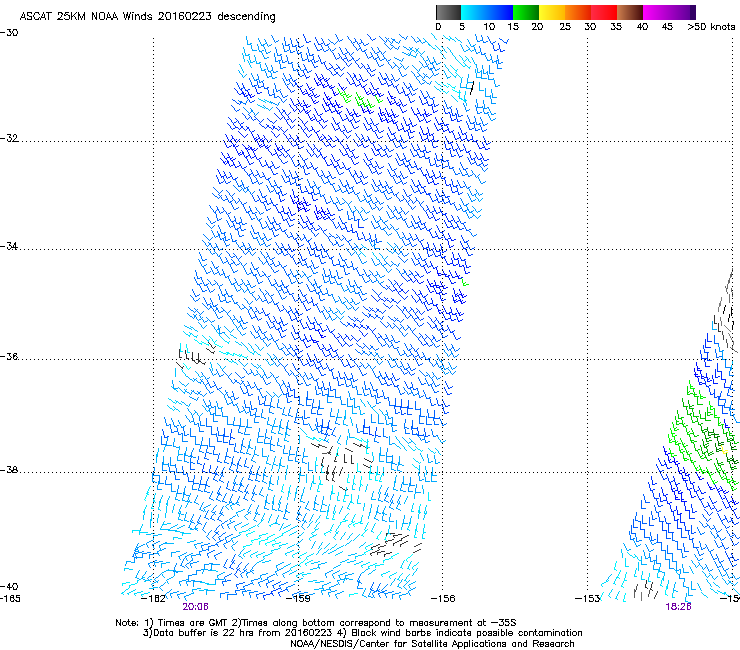Viewport: 740px width, 650px height.
Task: Pick the dark purple 45–50 knots band
Action: pos(682,12)
